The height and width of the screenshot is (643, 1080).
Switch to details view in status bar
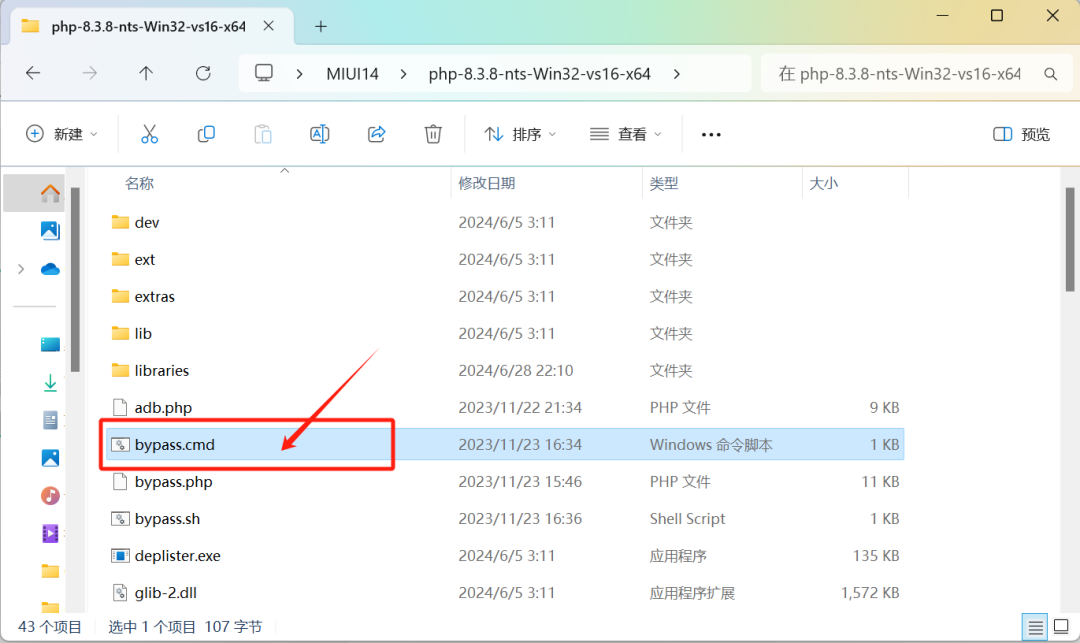(x=1035, y=627)
